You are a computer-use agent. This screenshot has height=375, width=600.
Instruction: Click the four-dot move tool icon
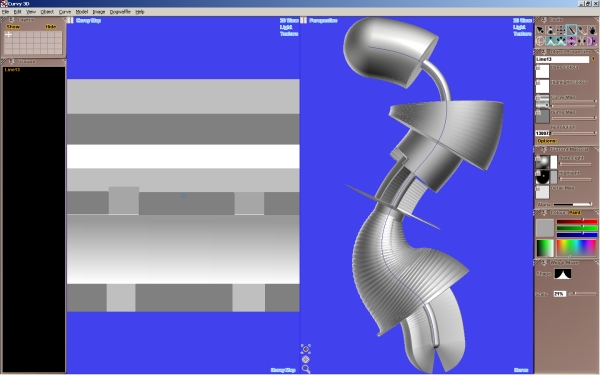(561, 30)
